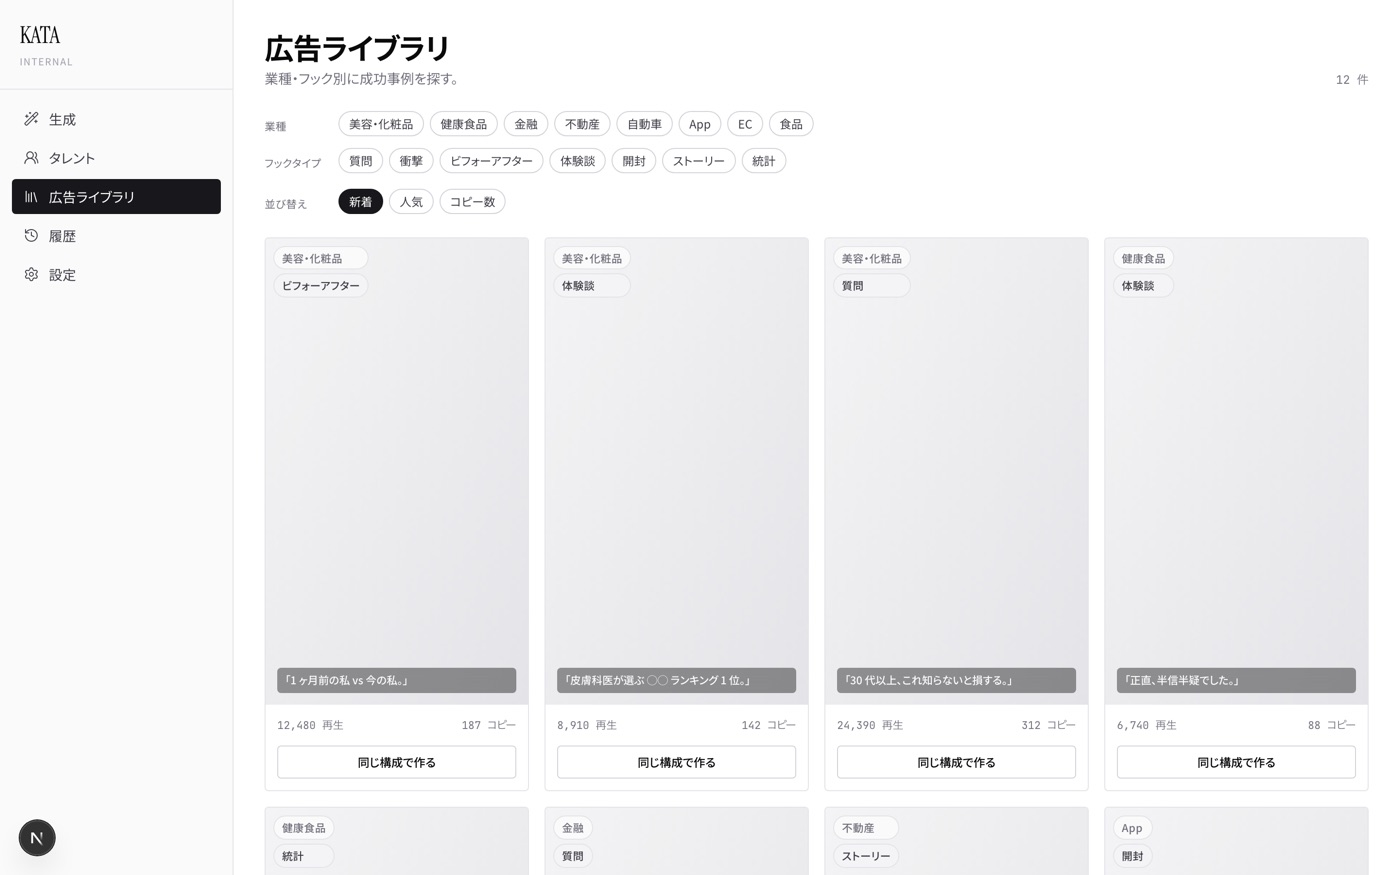1400x875 pixels.
Task: Filter hooks by 質問 chip
Action: pyautogui.click(x=361, y=161)
